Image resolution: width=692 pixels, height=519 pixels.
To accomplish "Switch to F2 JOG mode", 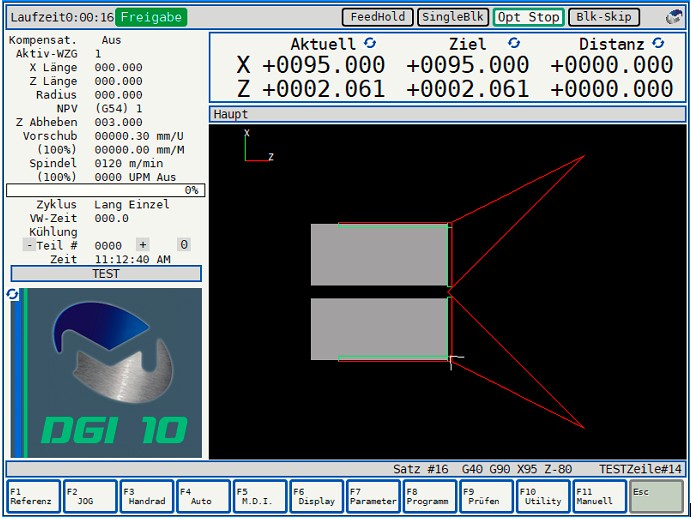I will [x=90, y=497].
